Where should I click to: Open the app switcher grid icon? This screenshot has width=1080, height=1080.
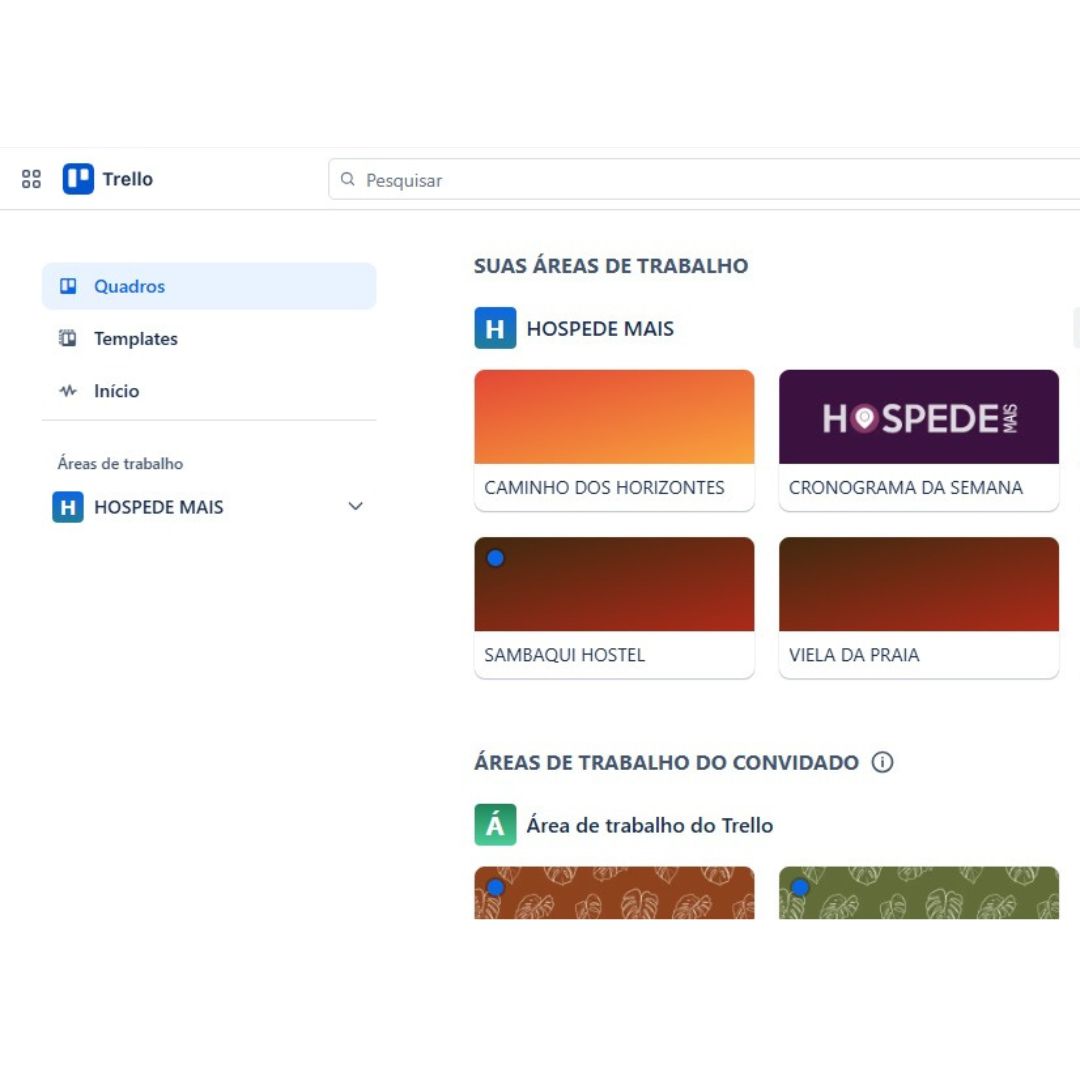point(31,179)
